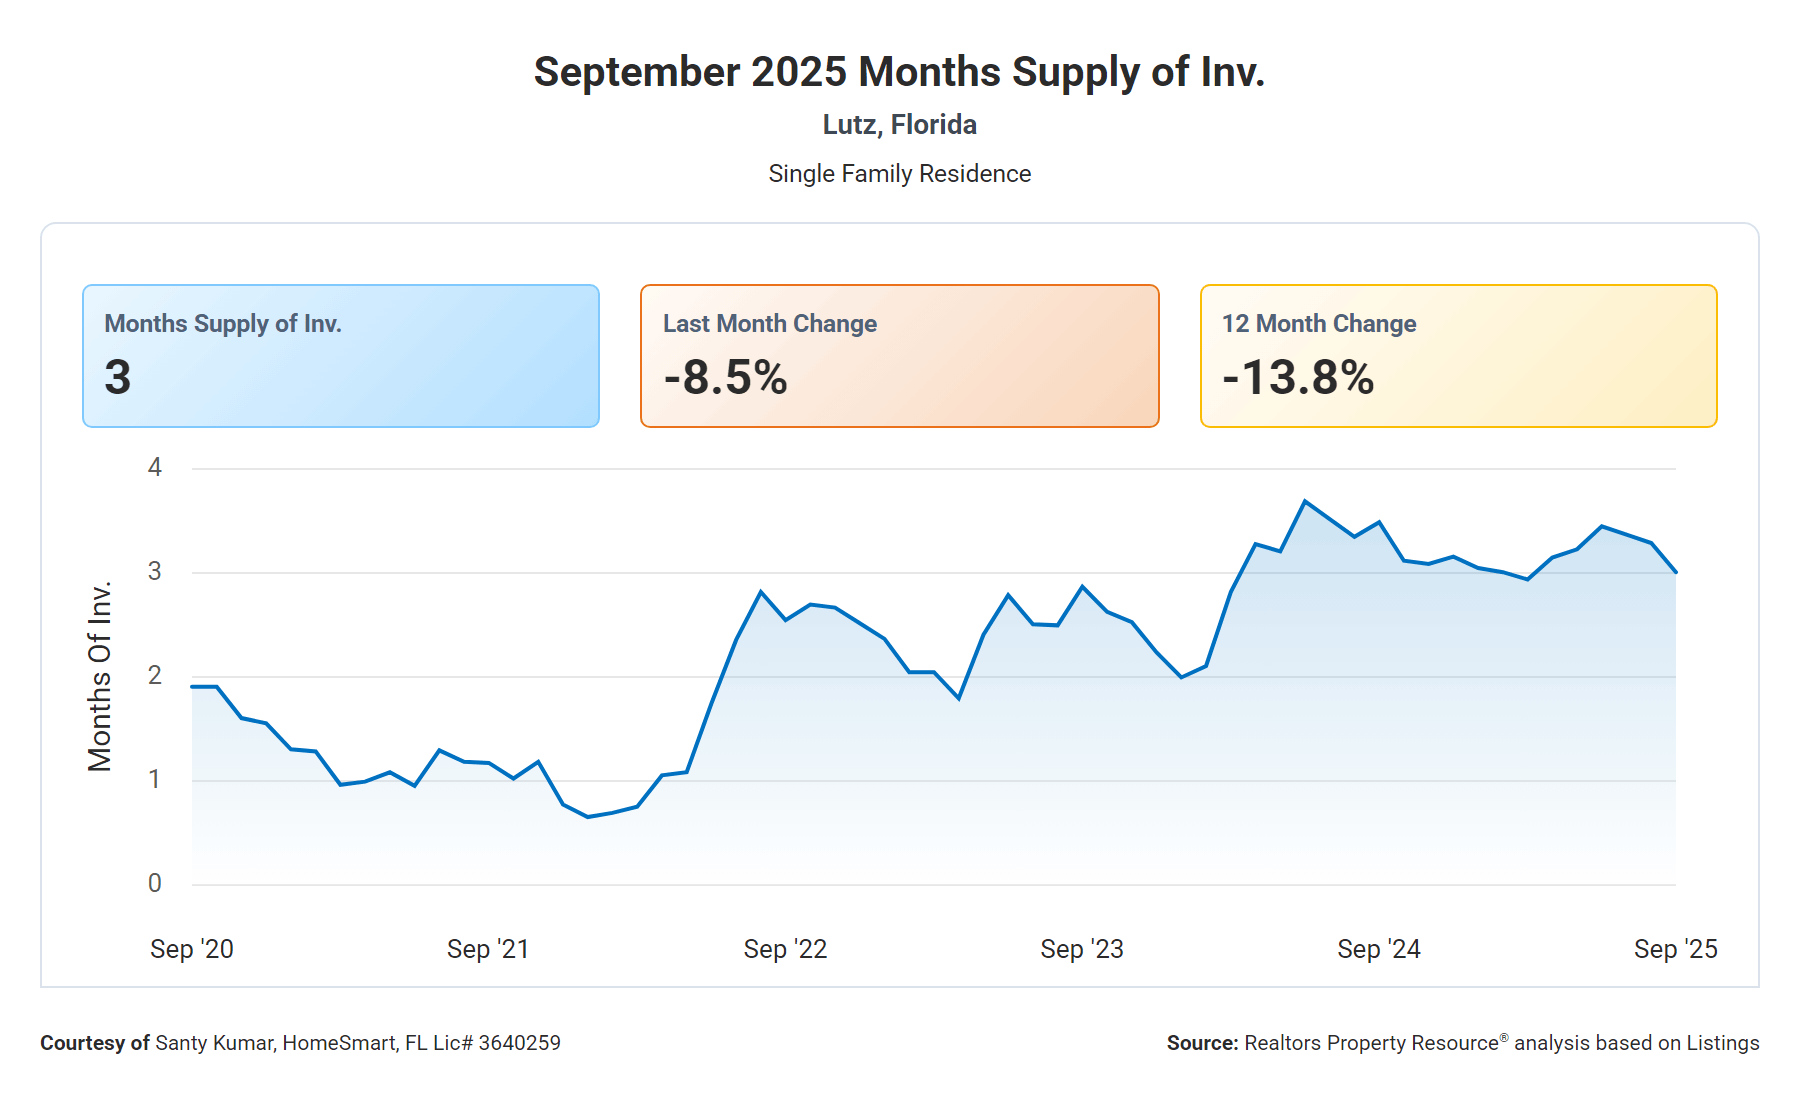Viewport: 1800px width, 1100px height.
Task: Click the y-axis label 4
Action: point(155,467)
